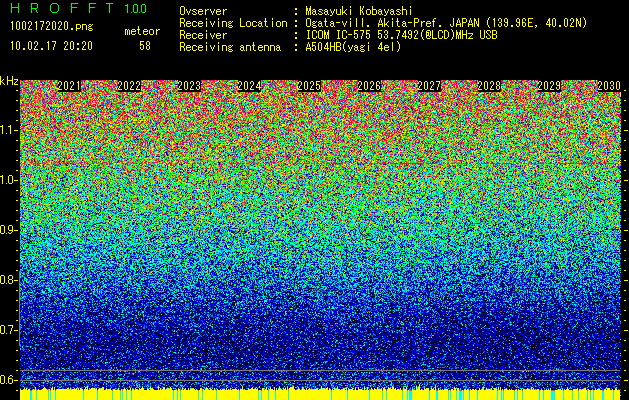
Task: Click the 2022 time marker
Action: coord(129,86)
